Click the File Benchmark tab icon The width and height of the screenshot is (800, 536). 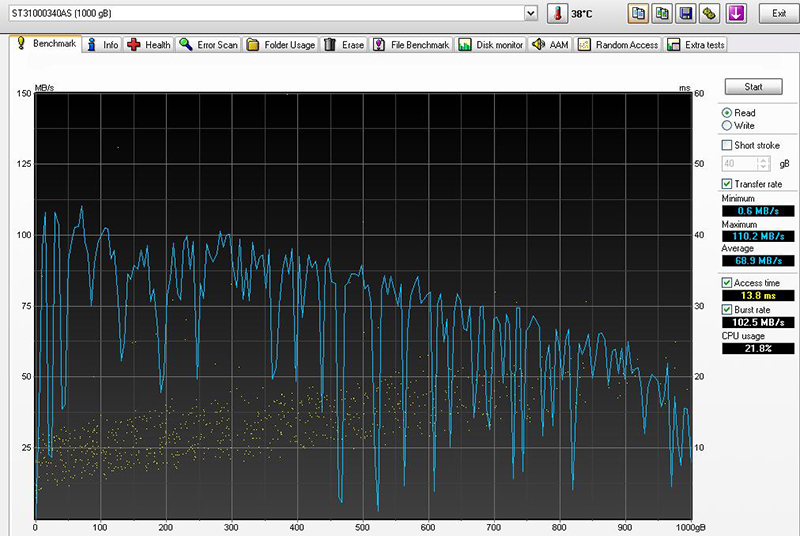[379, 45]
